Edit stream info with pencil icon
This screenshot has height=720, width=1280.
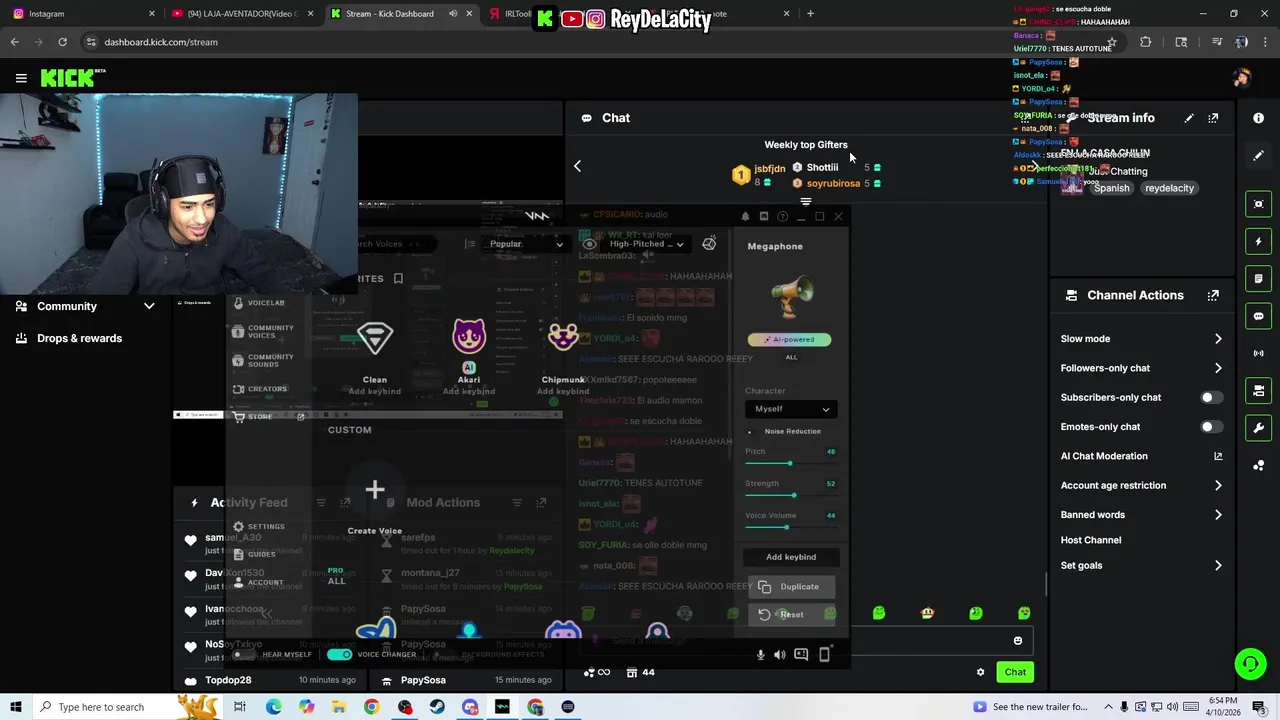pos(1189,118)
